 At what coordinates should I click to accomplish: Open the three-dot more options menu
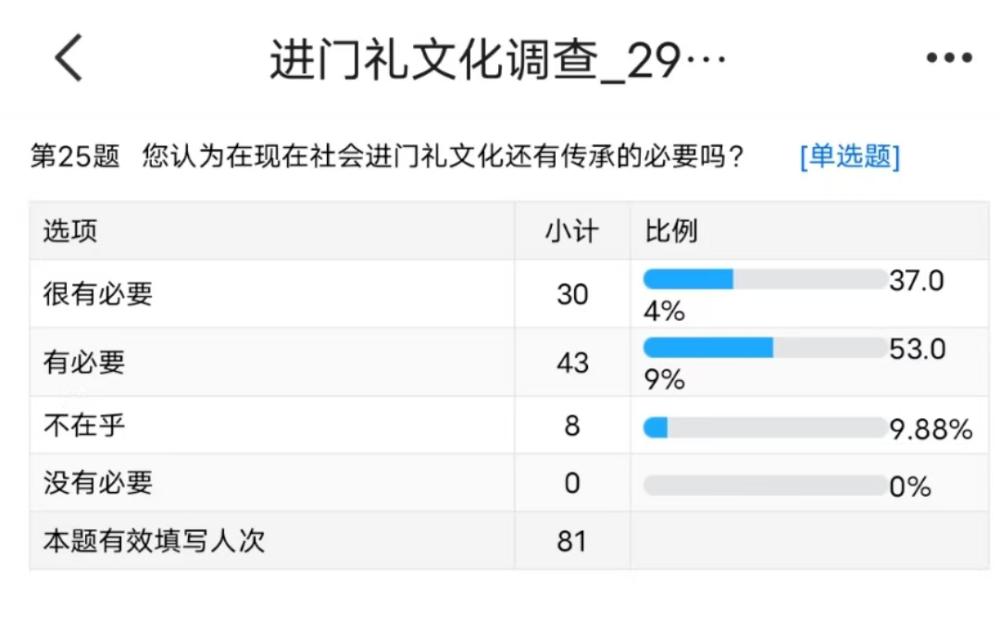pos(948,59)
